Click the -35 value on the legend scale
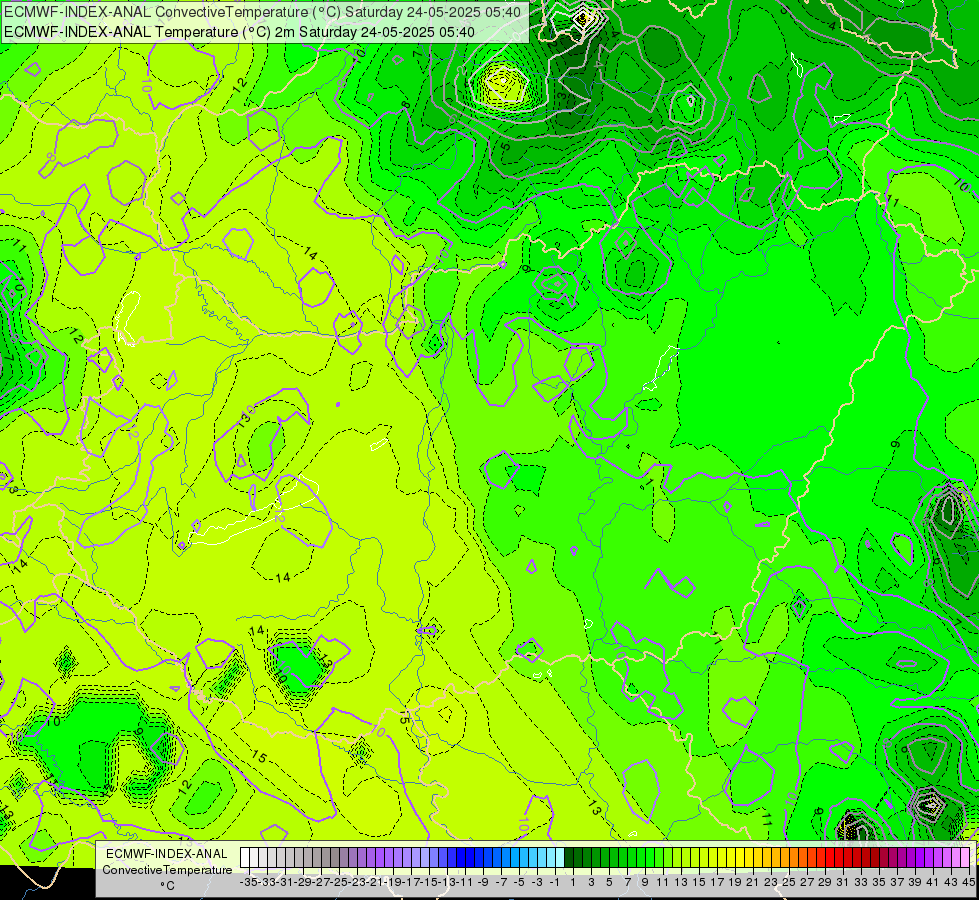The height and width of the screenshot is (900, 979). [248, 882]
